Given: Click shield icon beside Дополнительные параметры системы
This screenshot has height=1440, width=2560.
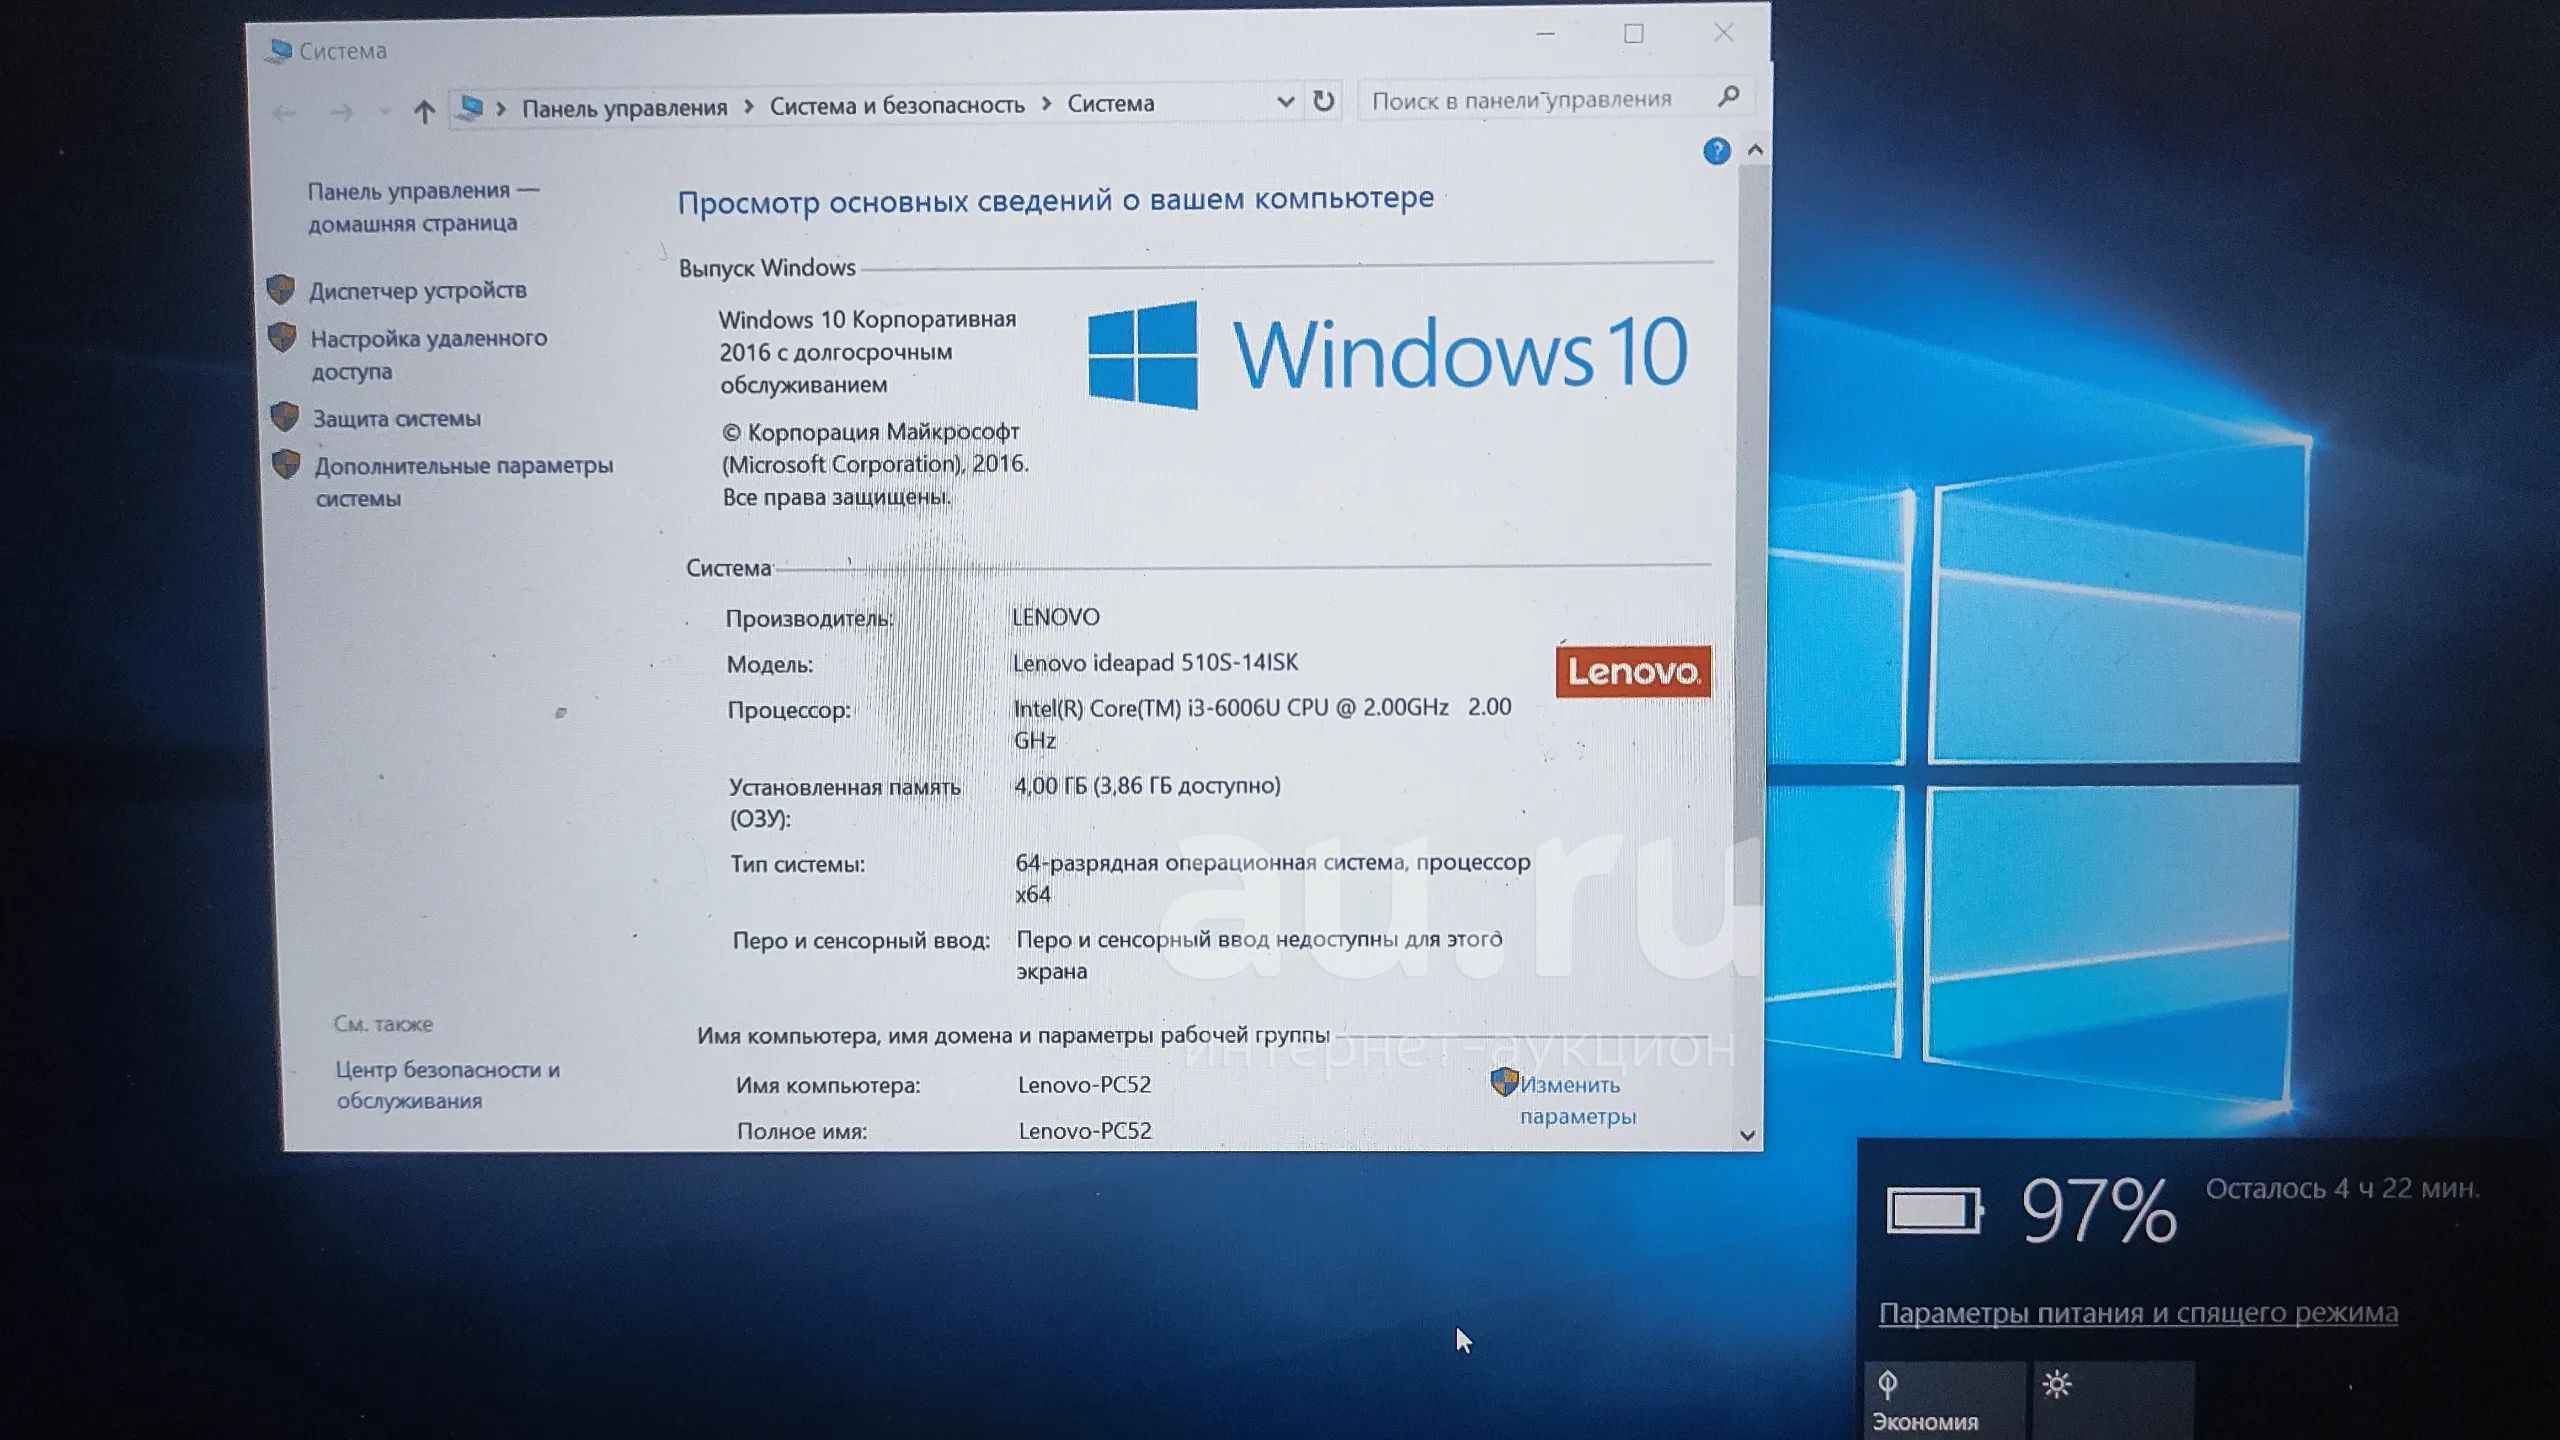Looking at the screenshot, I should pos(287,464).
